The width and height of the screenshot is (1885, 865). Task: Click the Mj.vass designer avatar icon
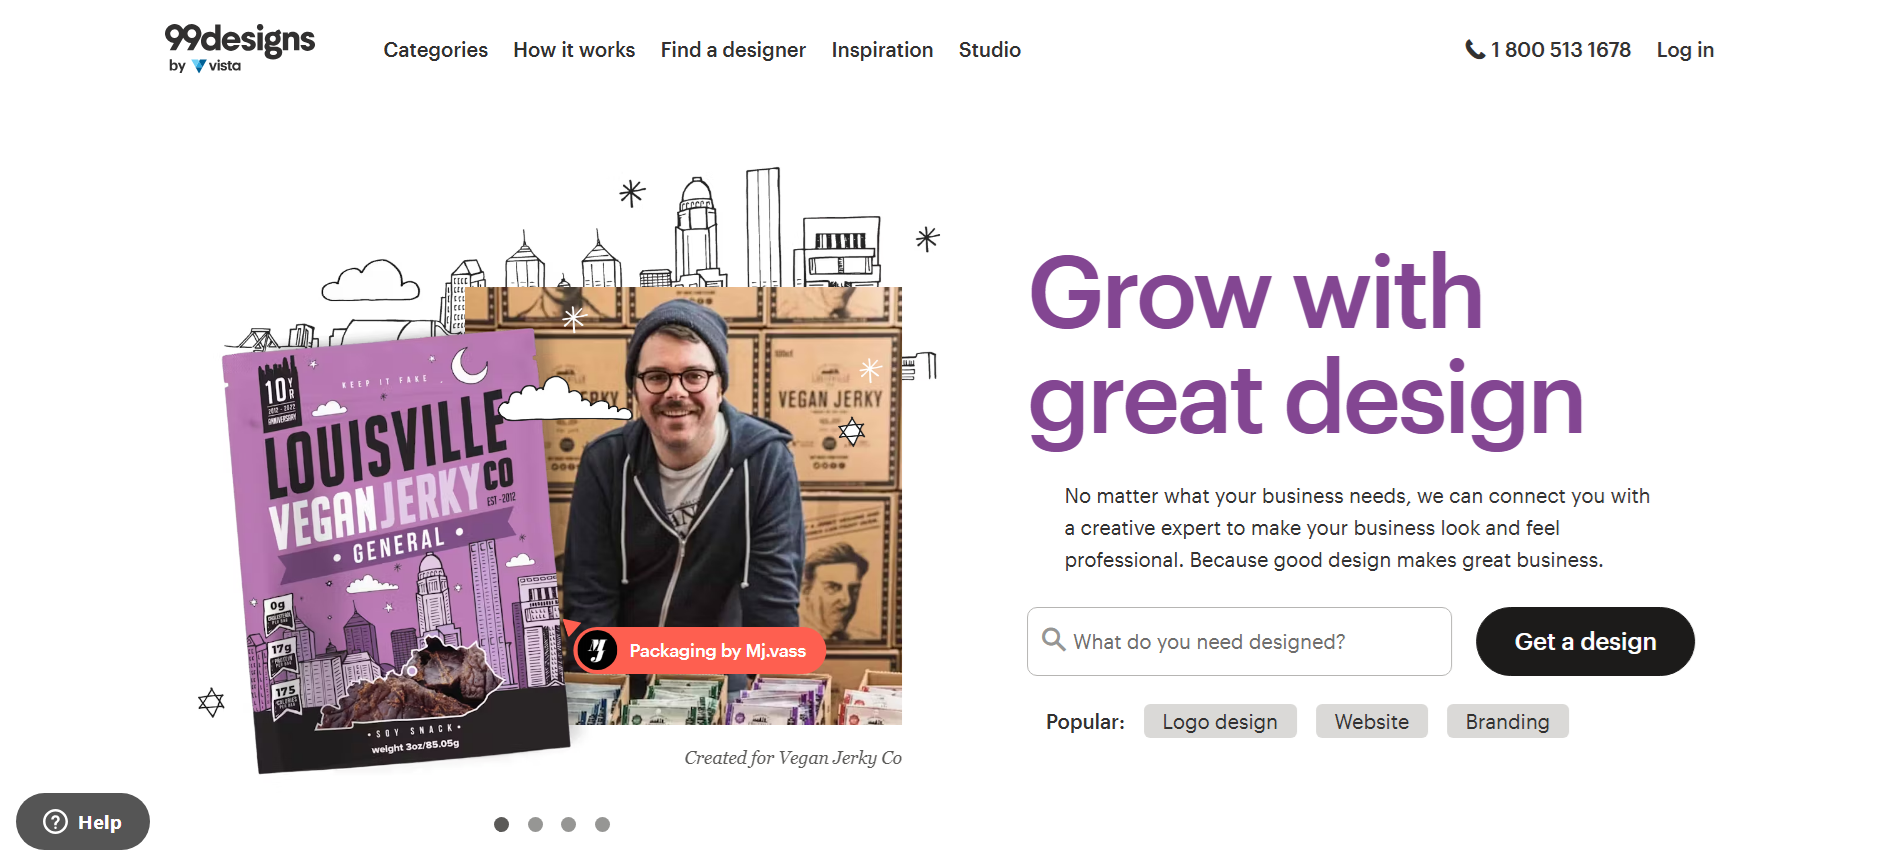click(x=598, y=651)
